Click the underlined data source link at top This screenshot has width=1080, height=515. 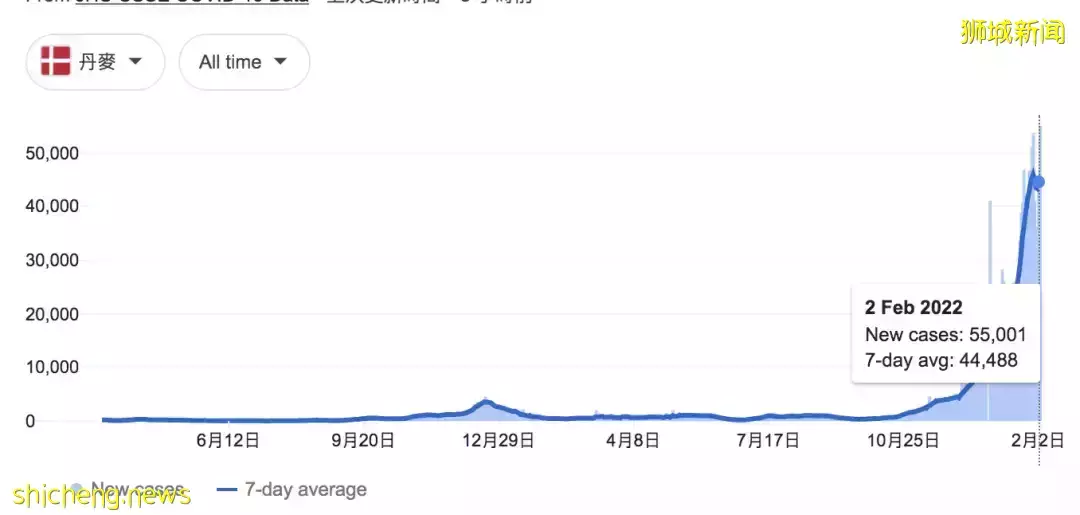[190, 2]
